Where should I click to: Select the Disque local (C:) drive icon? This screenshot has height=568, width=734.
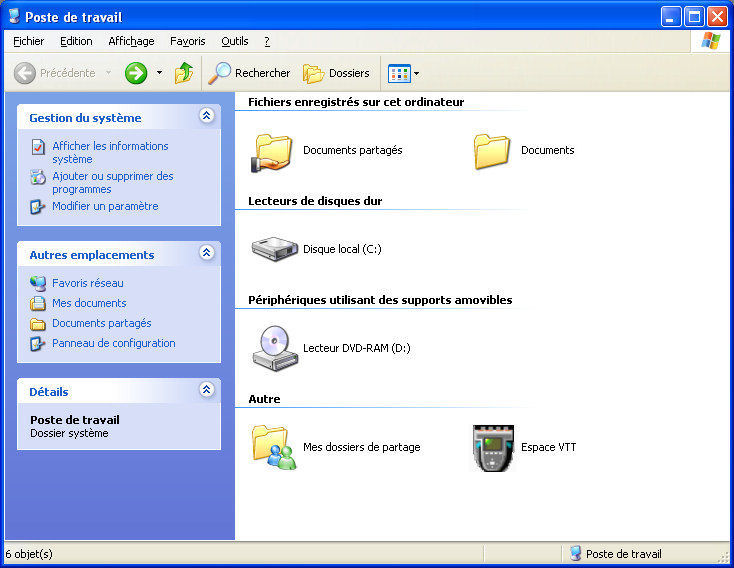pos(275,249)
